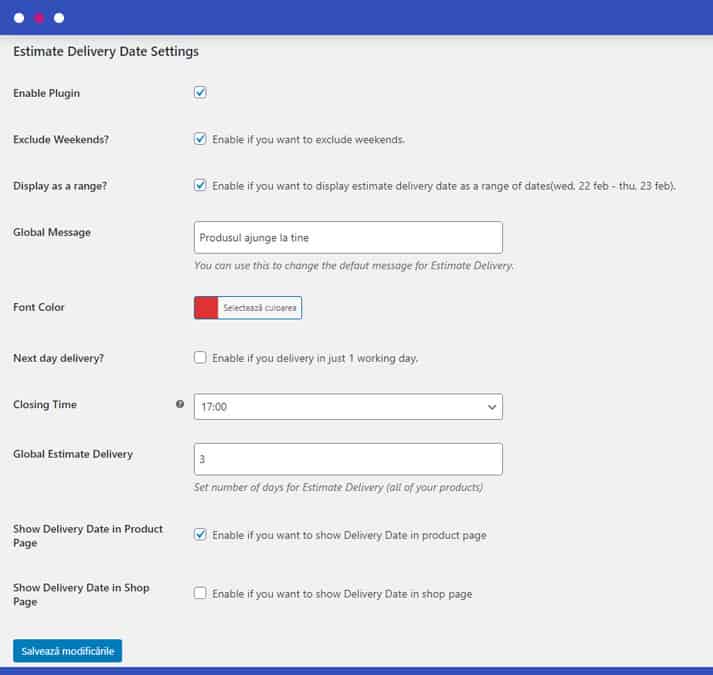The image size is (713, 675).
Task: Enable Show Delivery Date in Shop Page checkbox
Action: click(200, 593)
